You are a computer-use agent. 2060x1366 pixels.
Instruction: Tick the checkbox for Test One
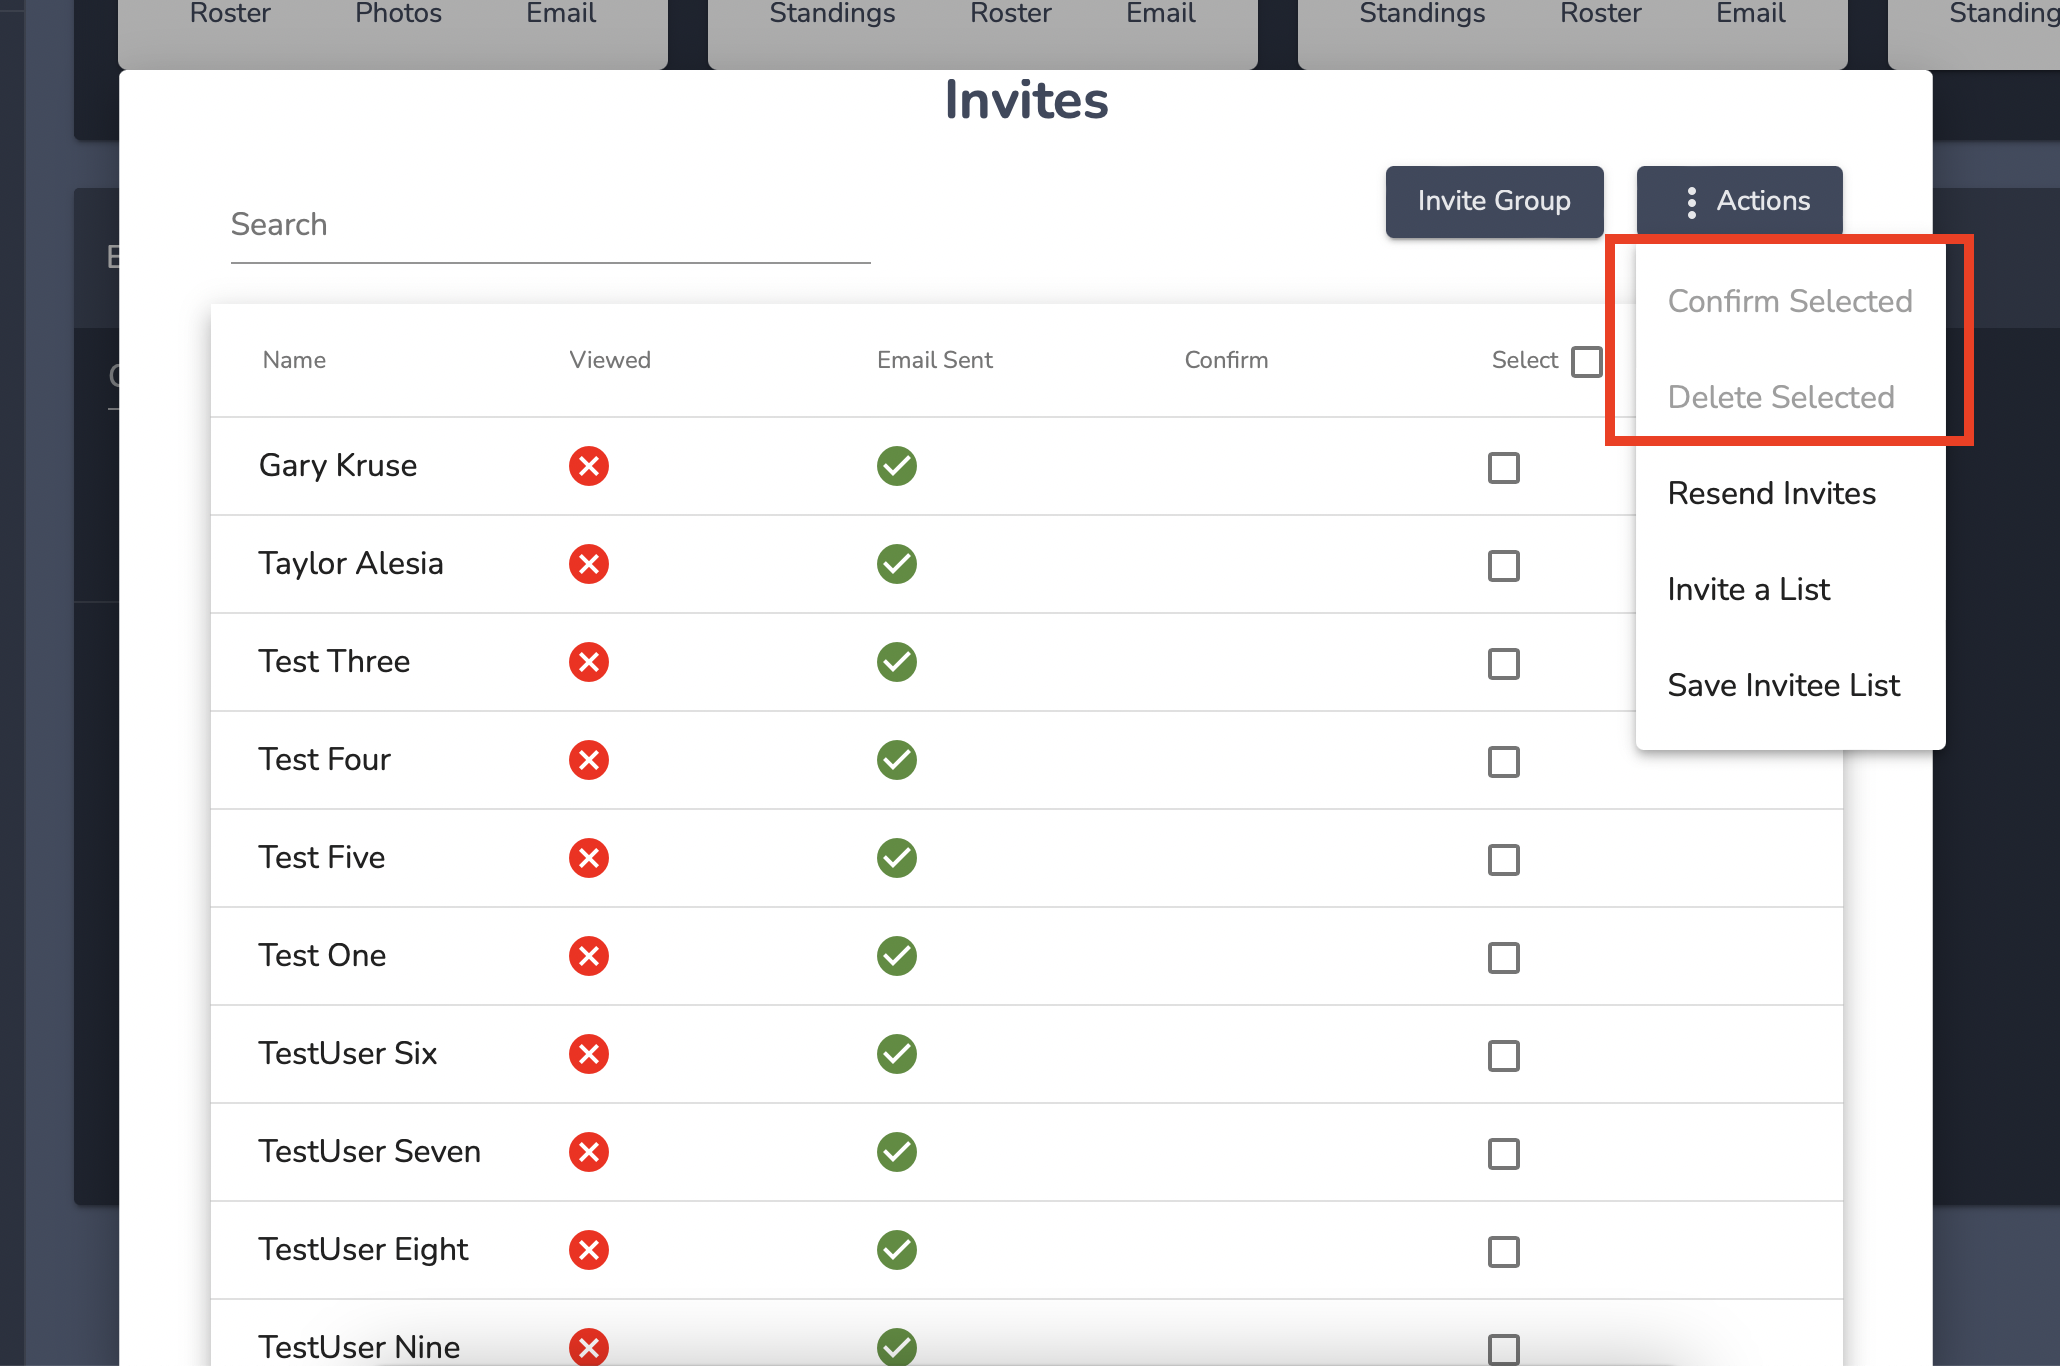click(x=1504, y=958)
